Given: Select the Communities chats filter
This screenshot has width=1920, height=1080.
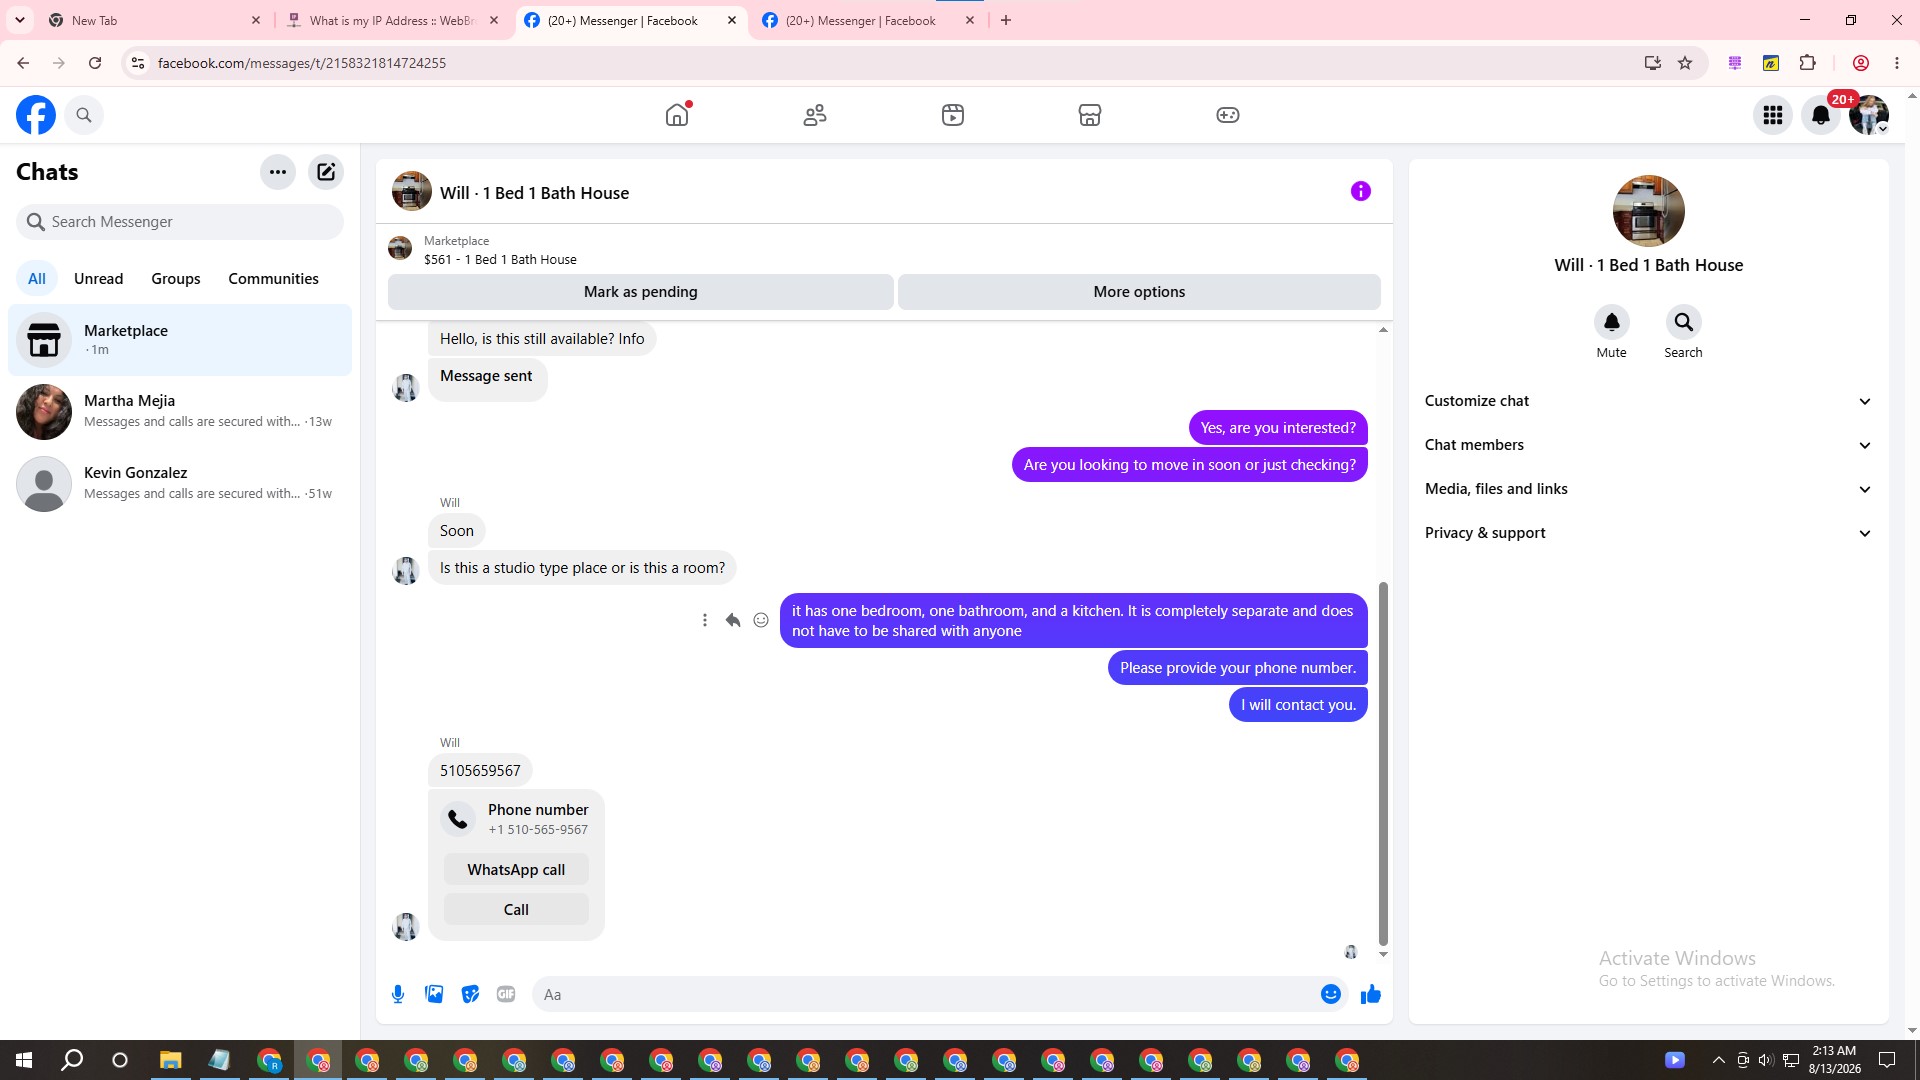Looking at the screenshot, I should tap(273, 279).
